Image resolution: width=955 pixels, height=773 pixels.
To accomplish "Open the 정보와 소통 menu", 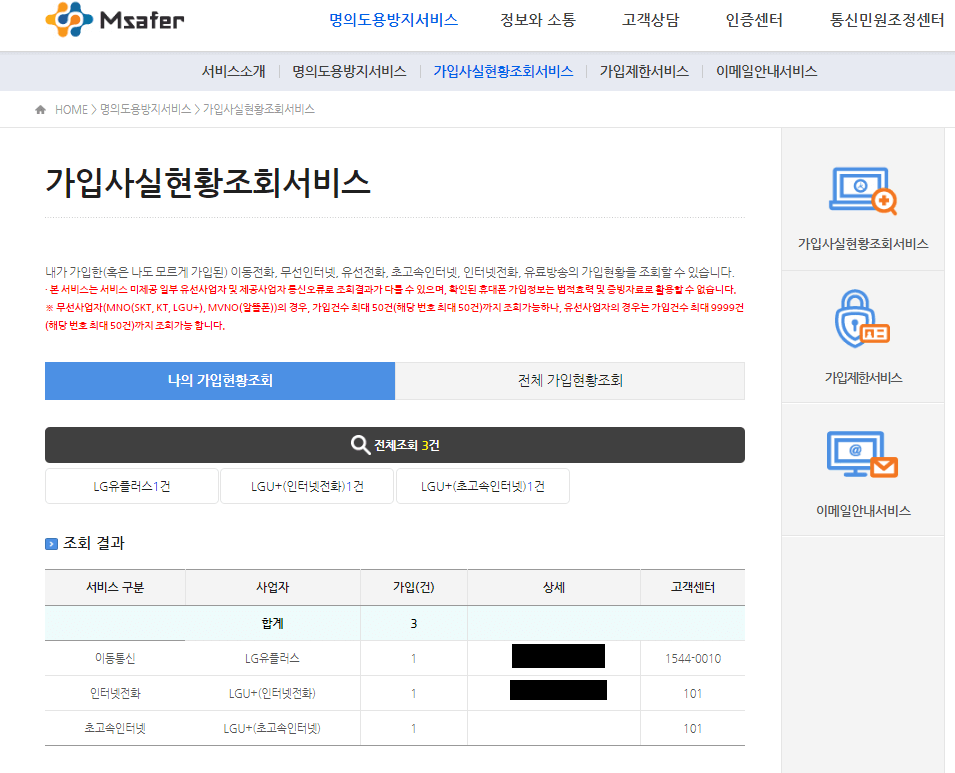I will 538,17.
